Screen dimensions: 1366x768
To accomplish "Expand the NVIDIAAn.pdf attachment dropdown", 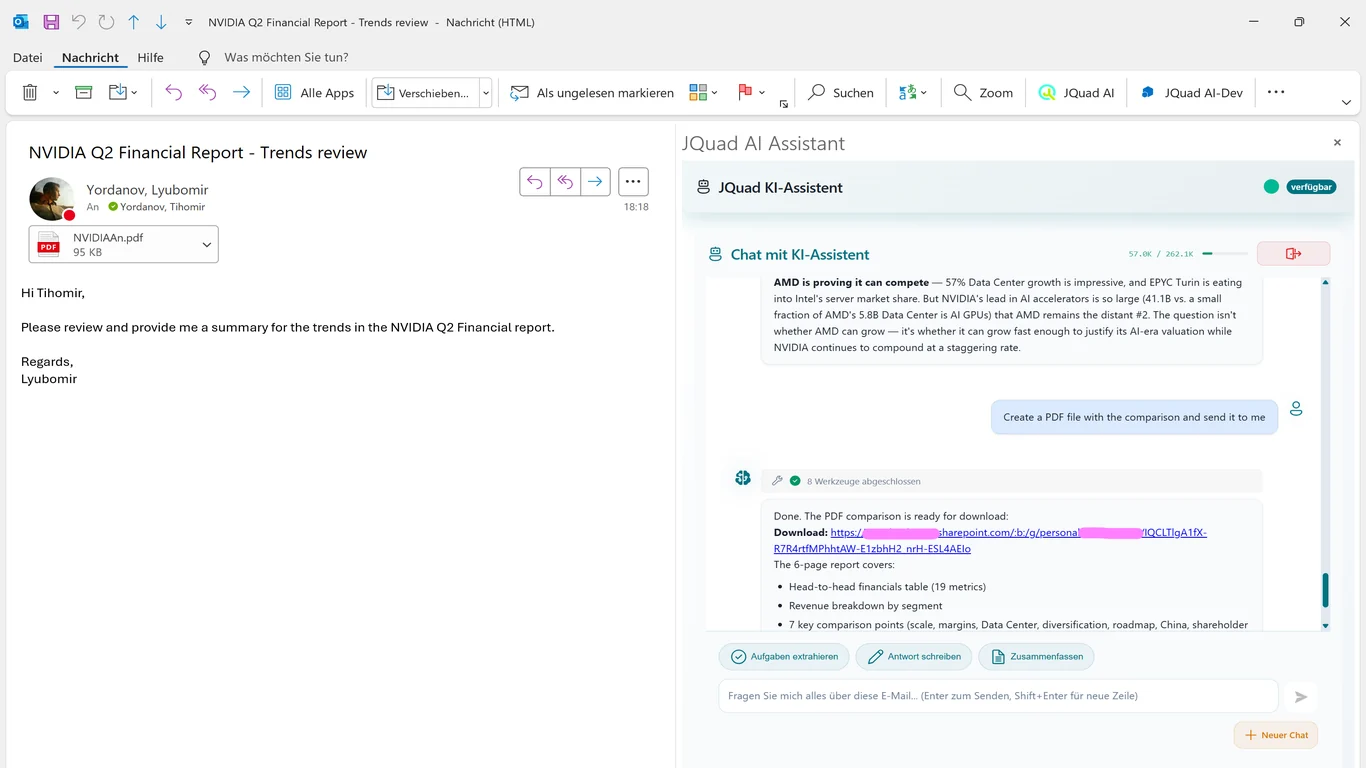I will [x=207, y=245].
